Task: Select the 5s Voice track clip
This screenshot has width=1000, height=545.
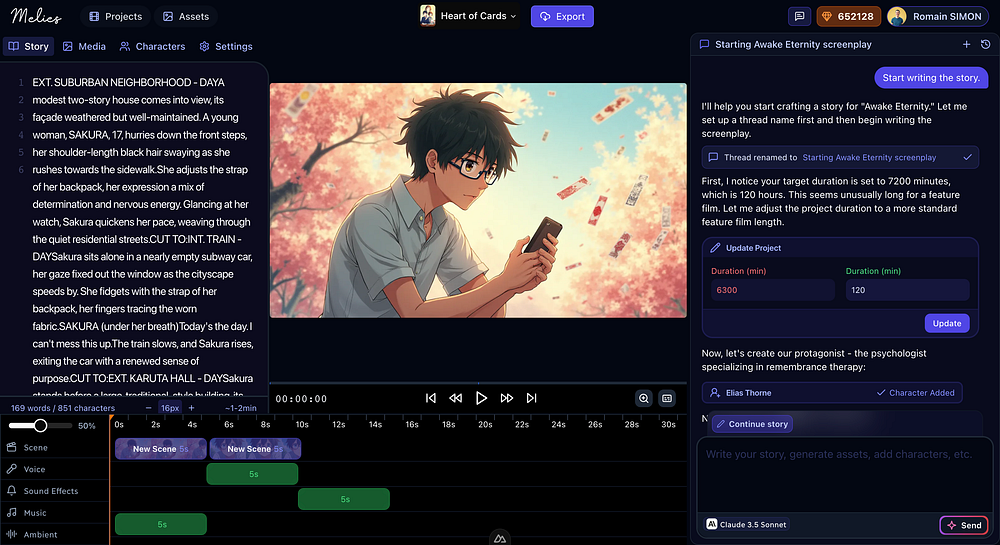Action: click(x=253, y=474)
